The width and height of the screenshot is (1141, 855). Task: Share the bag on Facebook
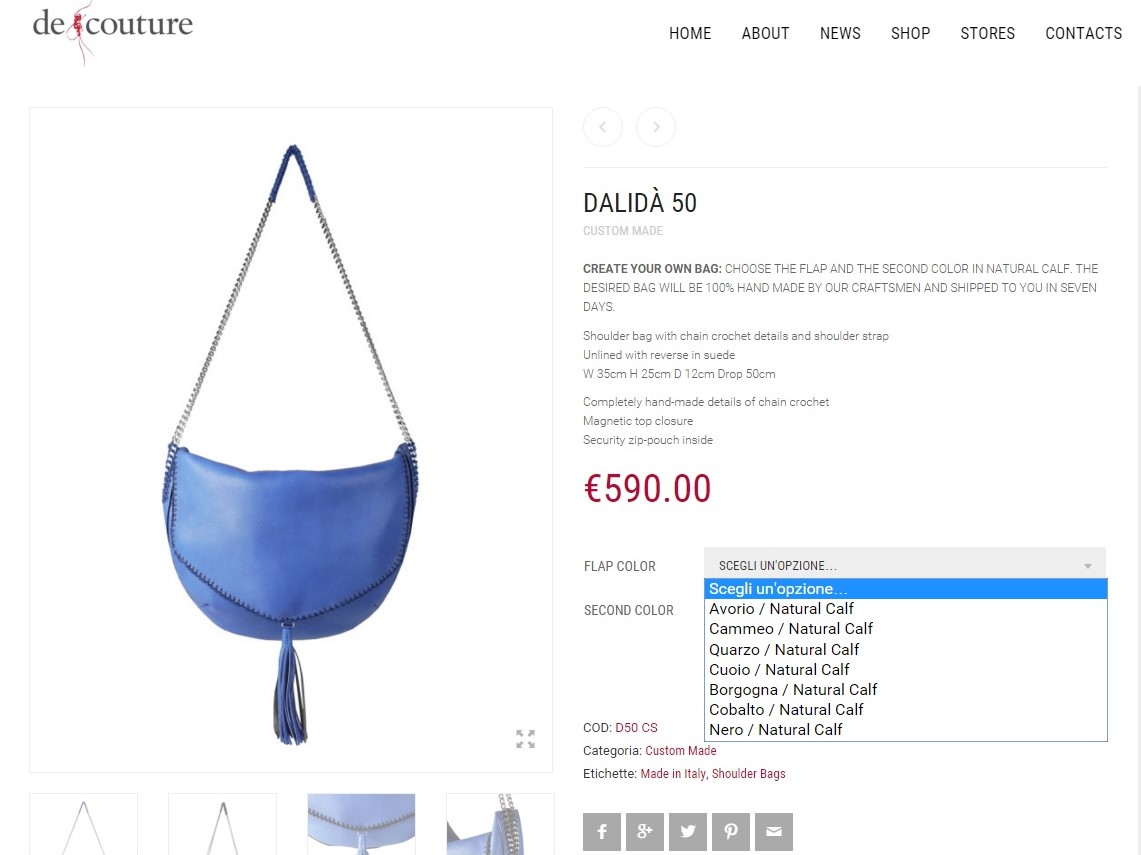point(602,832)
